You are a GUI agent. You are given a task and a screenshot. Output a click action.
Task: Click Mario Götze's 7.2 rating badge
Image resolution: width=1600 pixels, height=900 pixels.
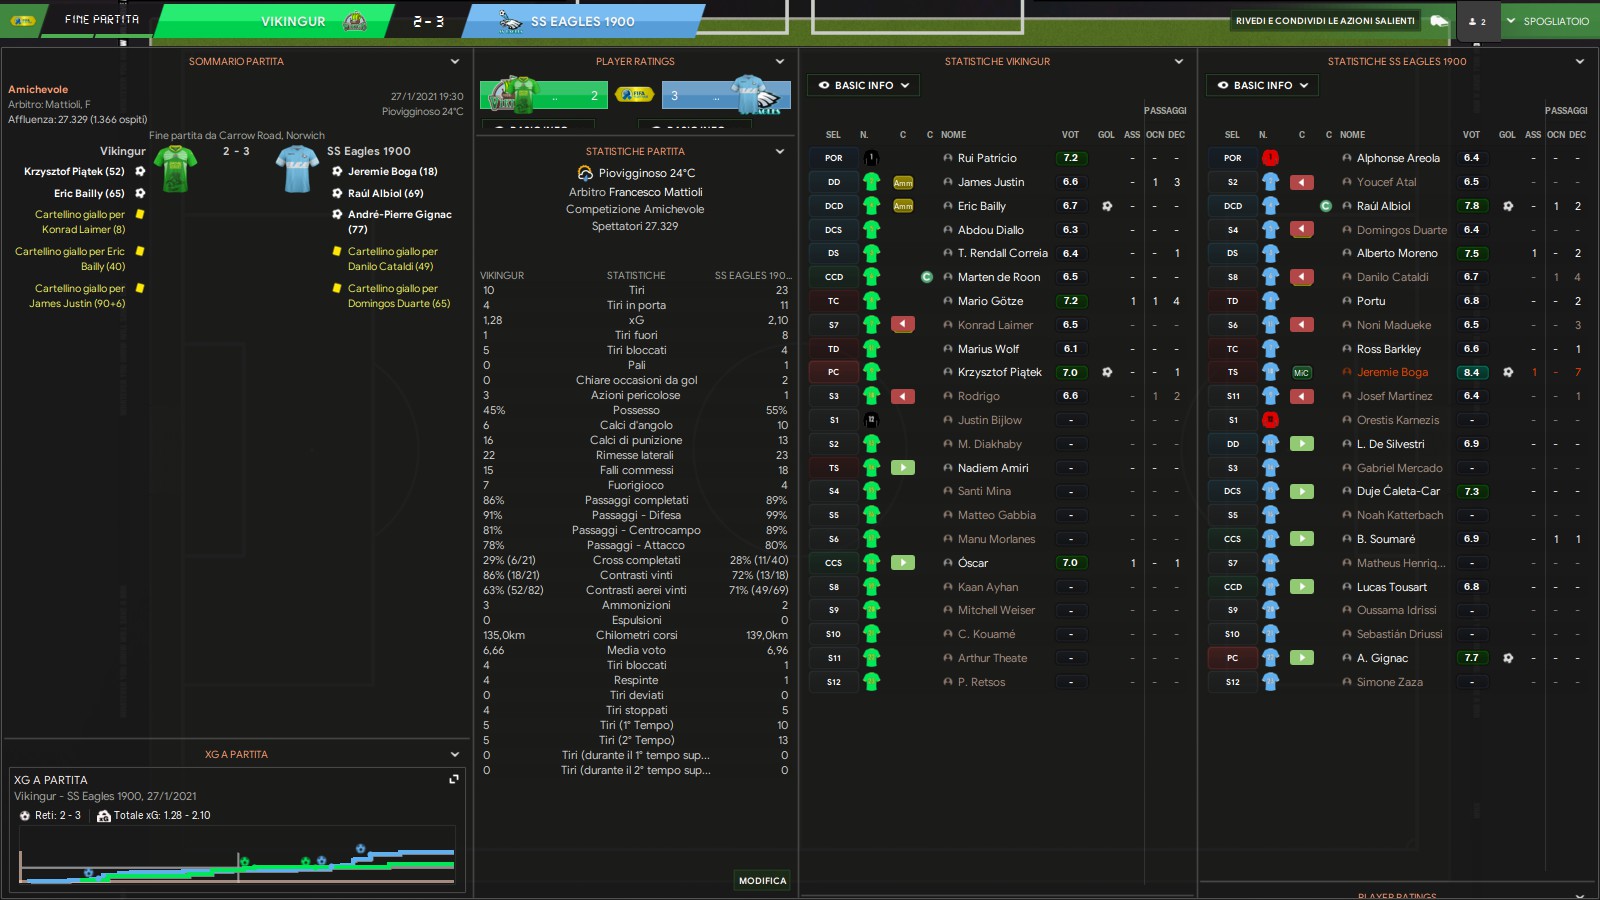tap(1070, 300)
